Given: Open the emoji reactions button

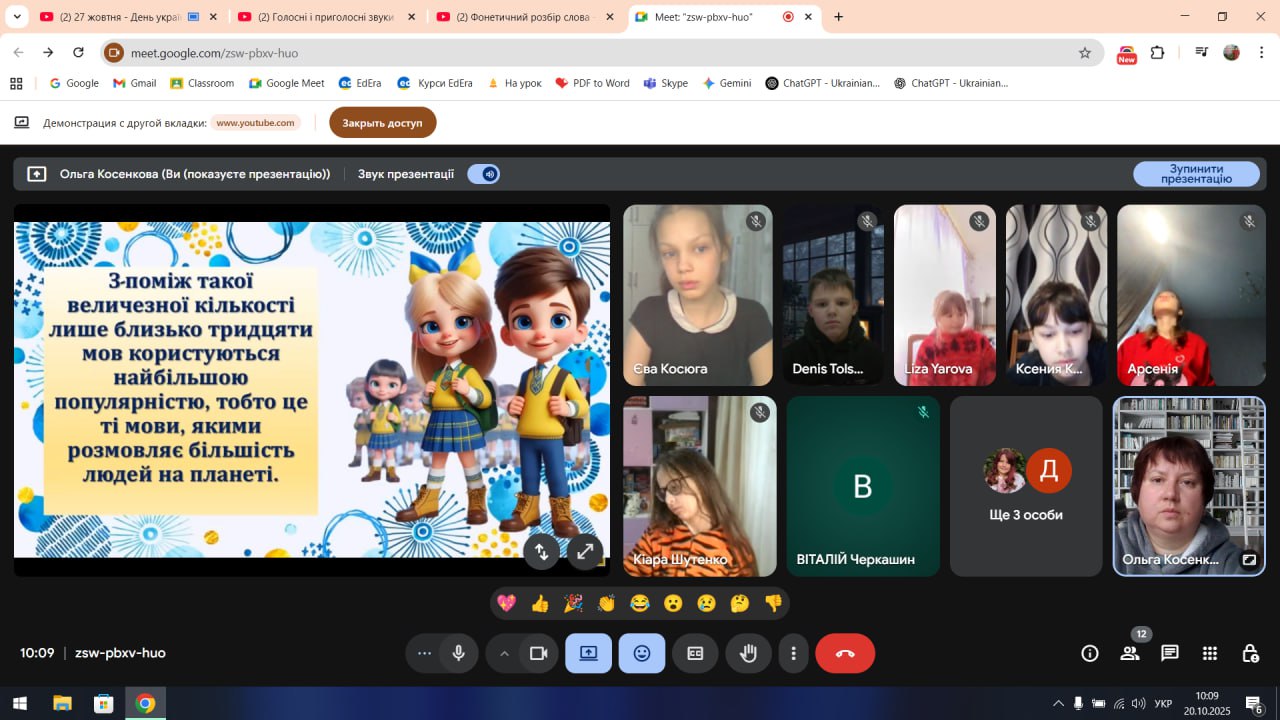Looking at the screenshot, I should [x=641, y=653].
